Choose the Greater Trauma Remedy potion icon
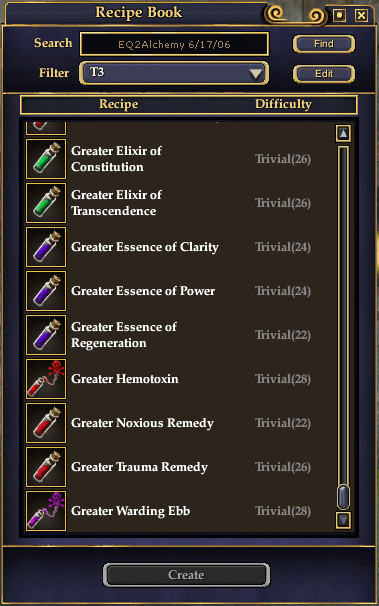The height and width of the screenshot is (606, 379). click(x=46, y=467)
